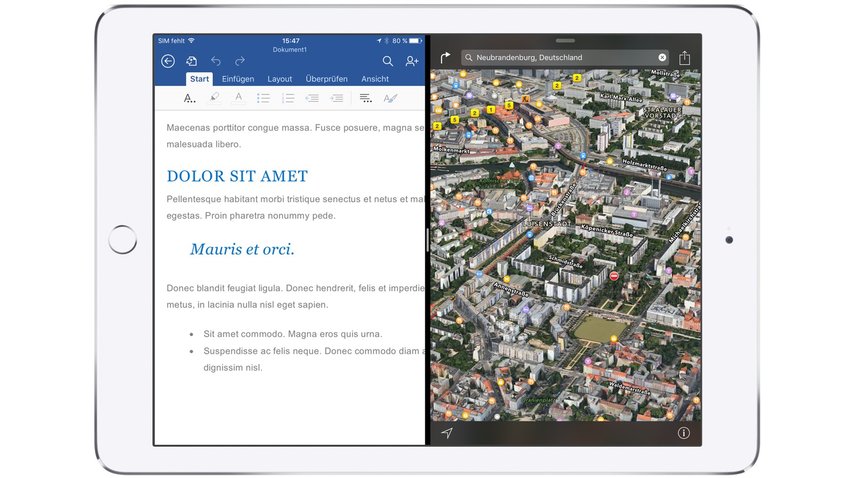Tap the paragraph starting Donec blandit feugiat
Image resolution: width=850 pixels, height=478 pixels.
tap(295, 296)
